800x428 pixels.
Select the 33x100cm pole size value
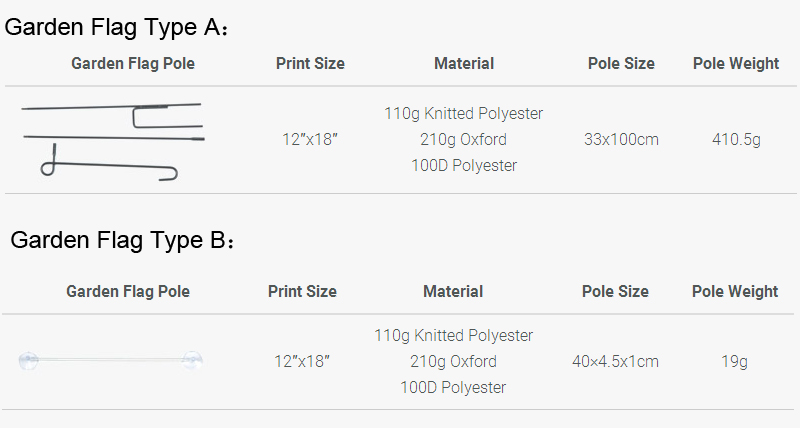(621, 139)
